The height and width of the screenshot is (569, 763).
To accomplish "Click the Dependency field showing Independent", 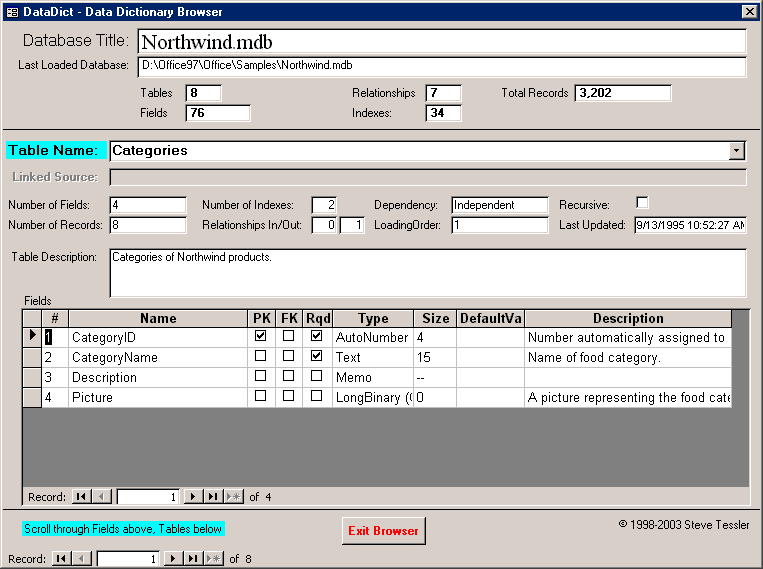I will [500, 205].
